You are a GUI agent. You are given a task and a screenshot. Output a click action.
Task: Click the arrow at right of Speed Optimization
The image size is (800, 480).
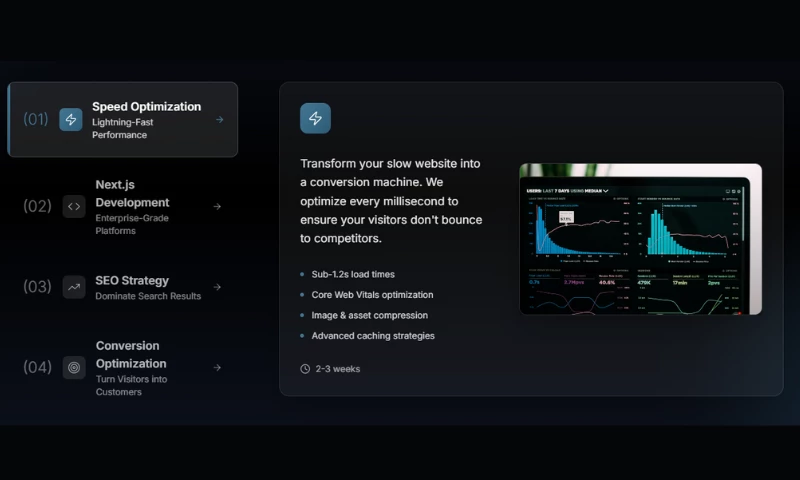pos(219,119)
